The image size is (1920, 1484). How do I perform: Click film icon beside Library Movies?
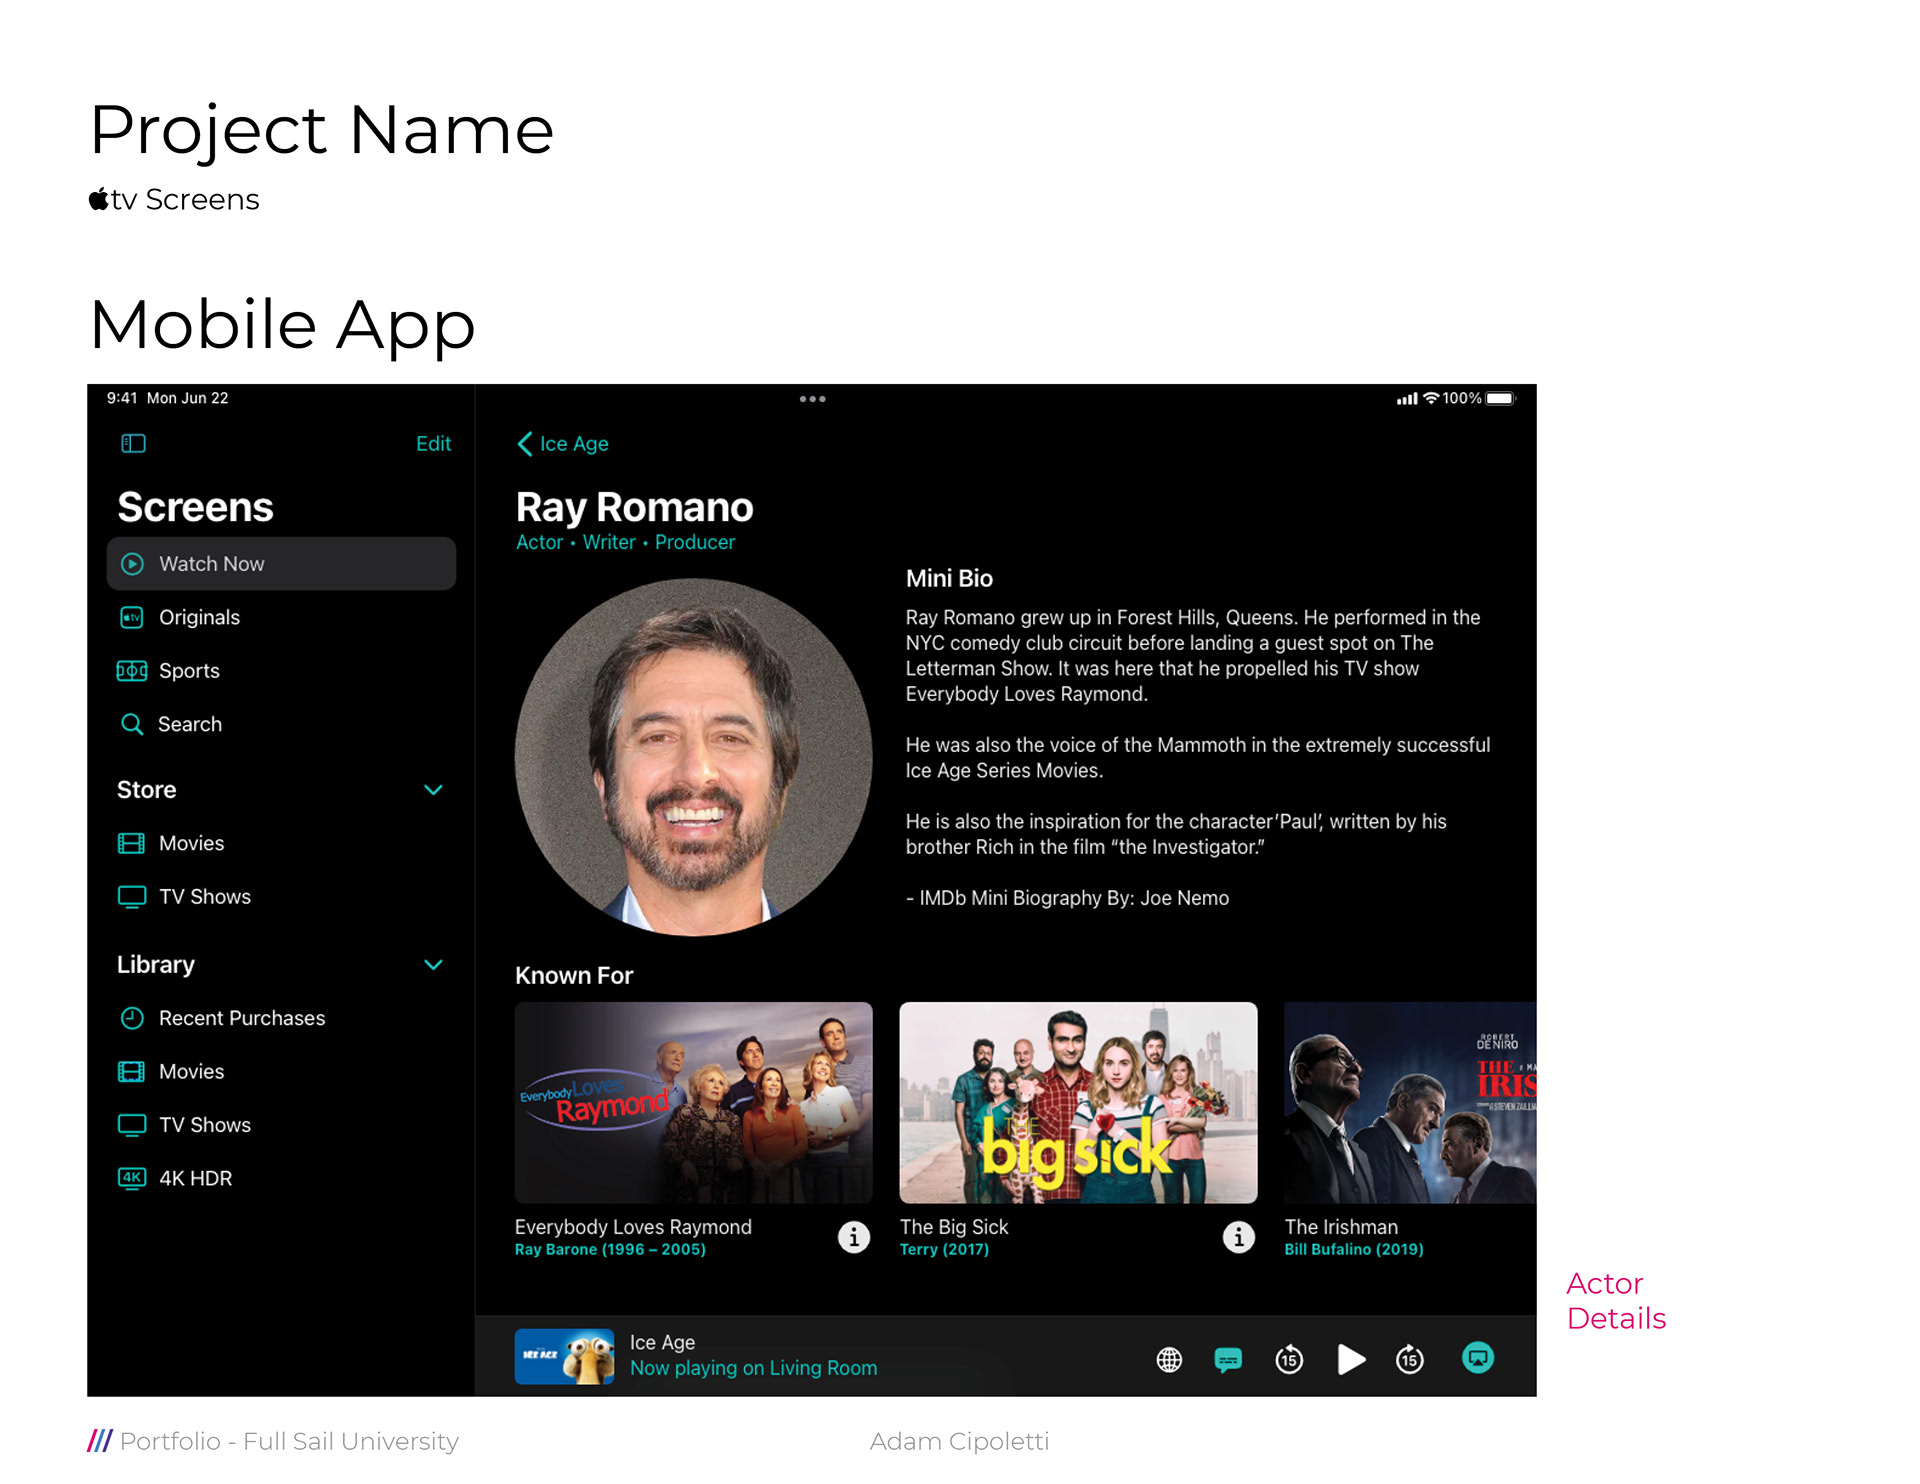pos(132,1071)
